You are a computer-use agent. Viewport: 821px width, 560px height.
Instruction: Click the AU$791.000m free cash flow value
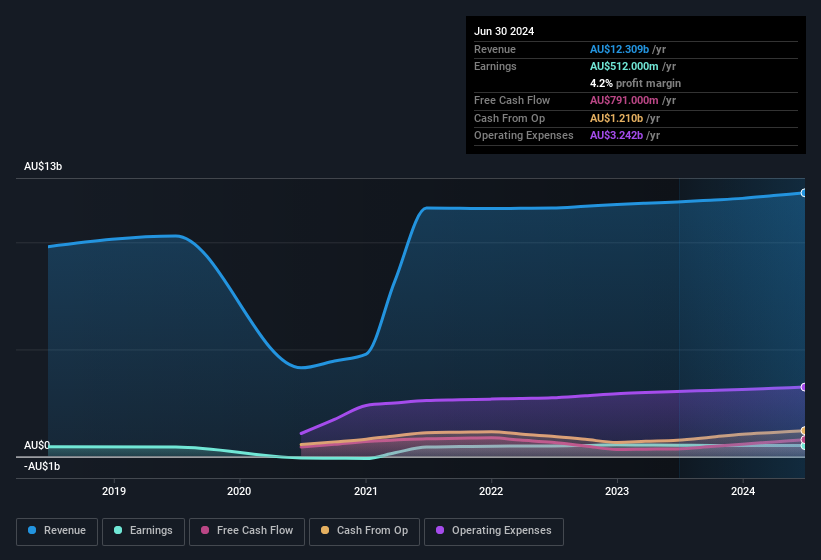coord(624,100)
